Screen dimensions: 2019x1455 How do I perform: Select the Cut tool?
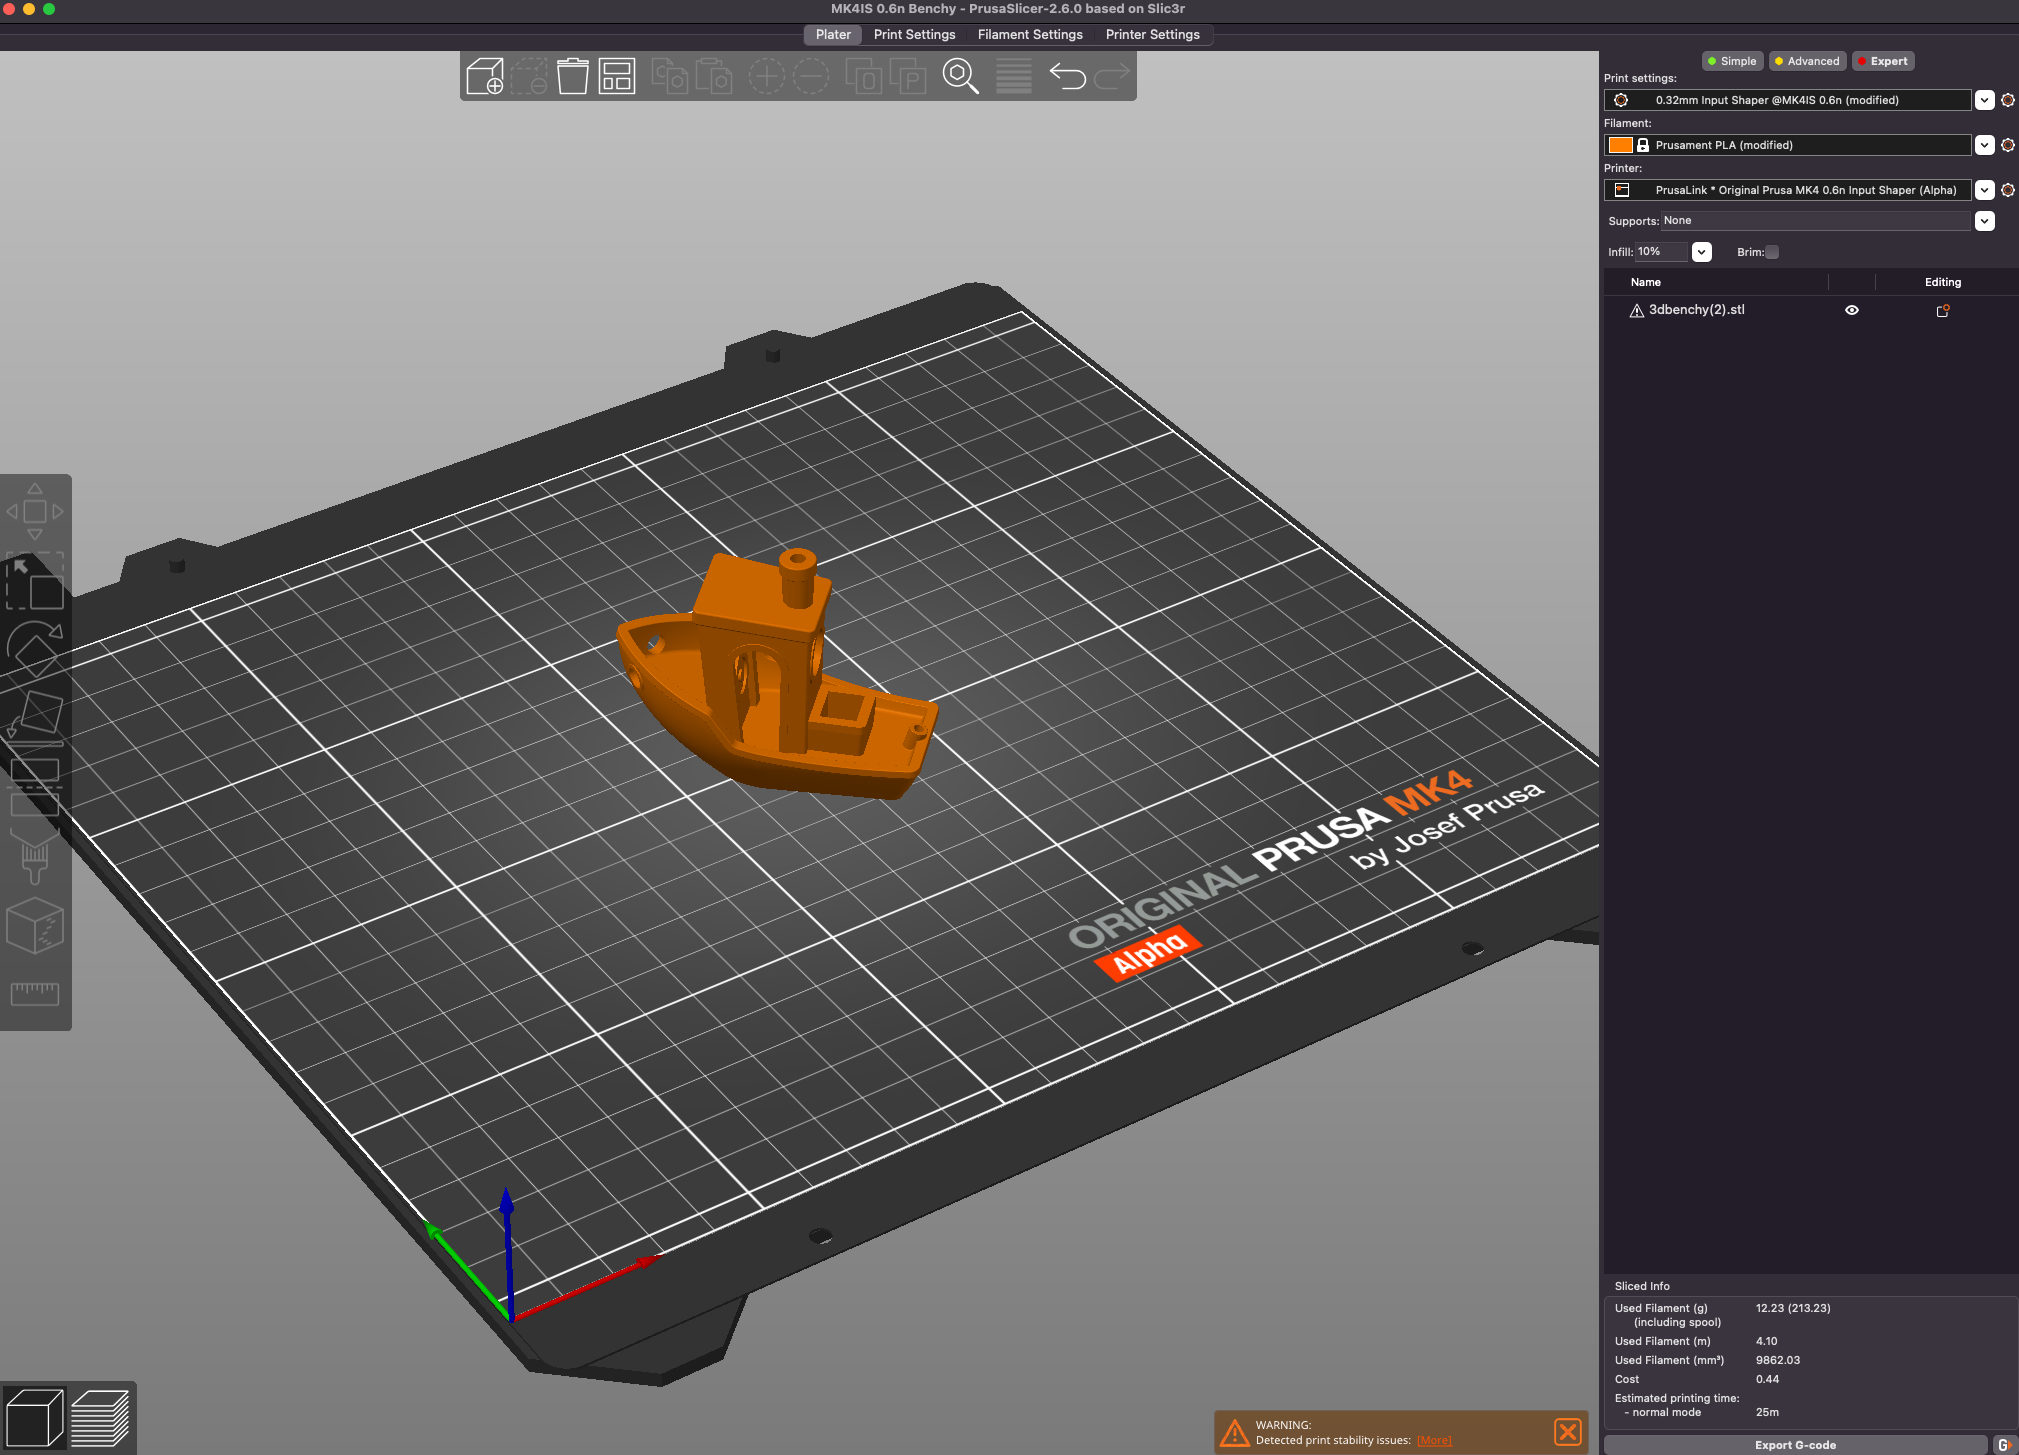[35, 785]
